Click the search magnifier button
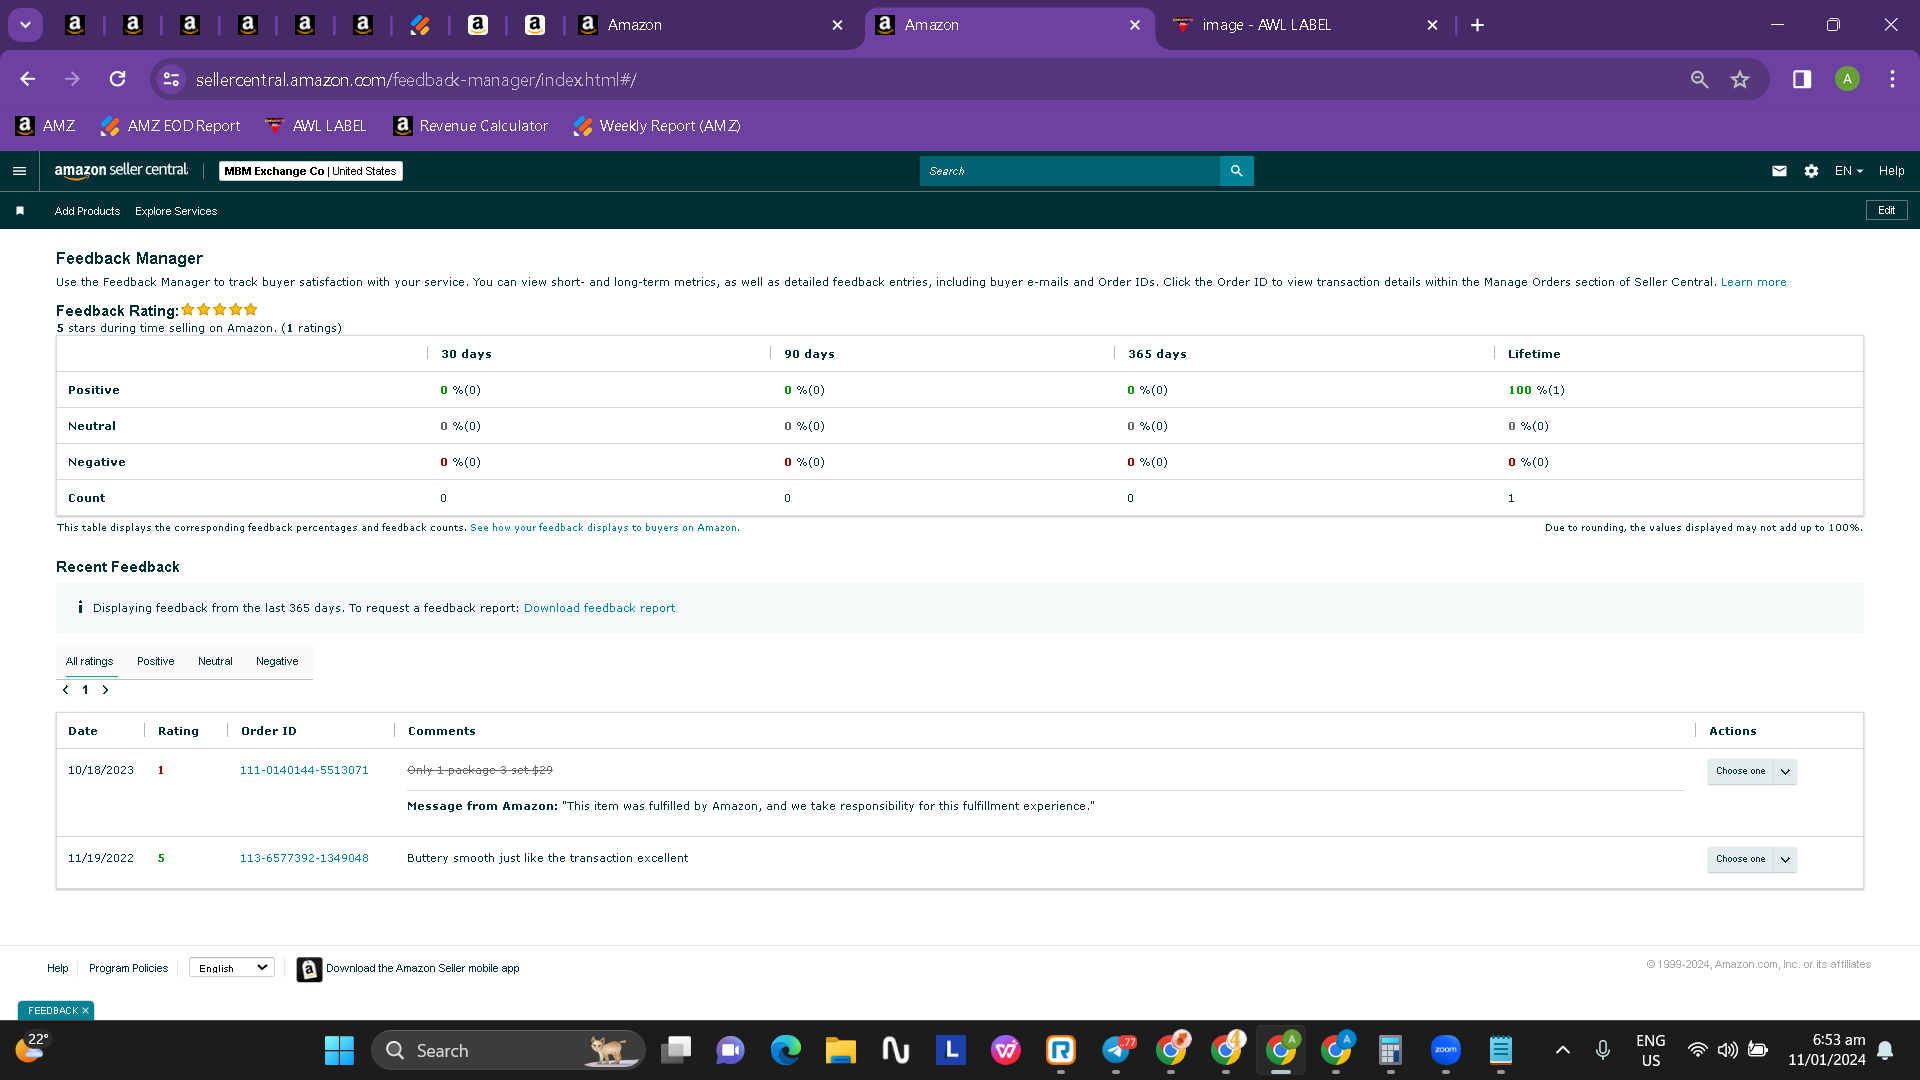 pos(1236,171)
